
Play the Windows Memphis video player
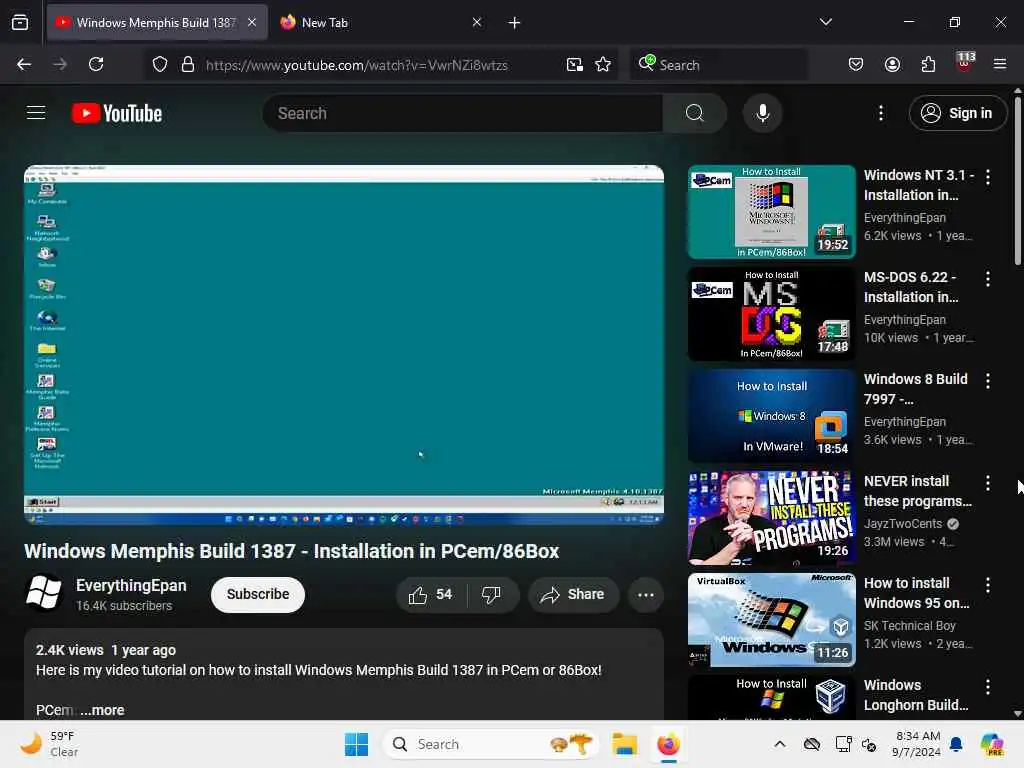pos(344,344)
